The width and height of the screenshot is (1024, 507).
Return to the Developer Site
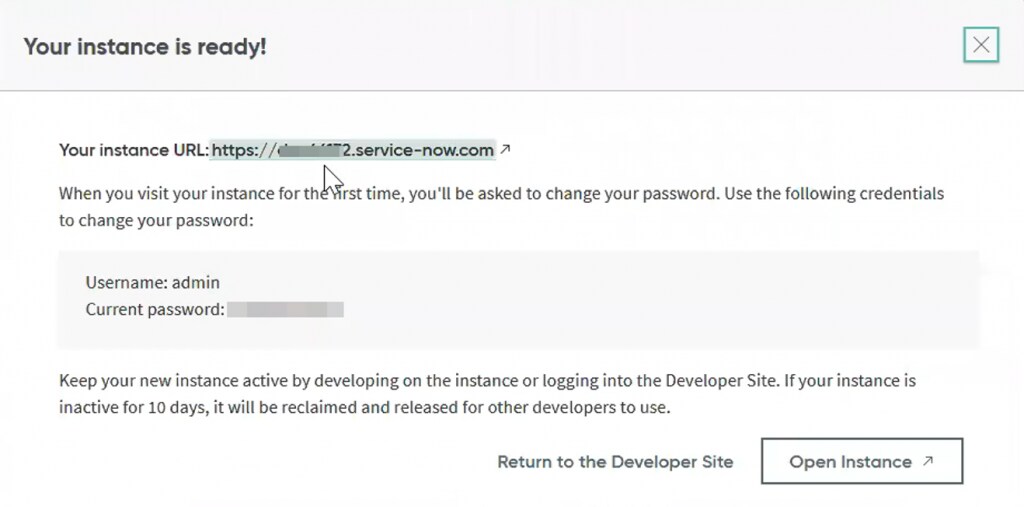[x=615, y=462]
